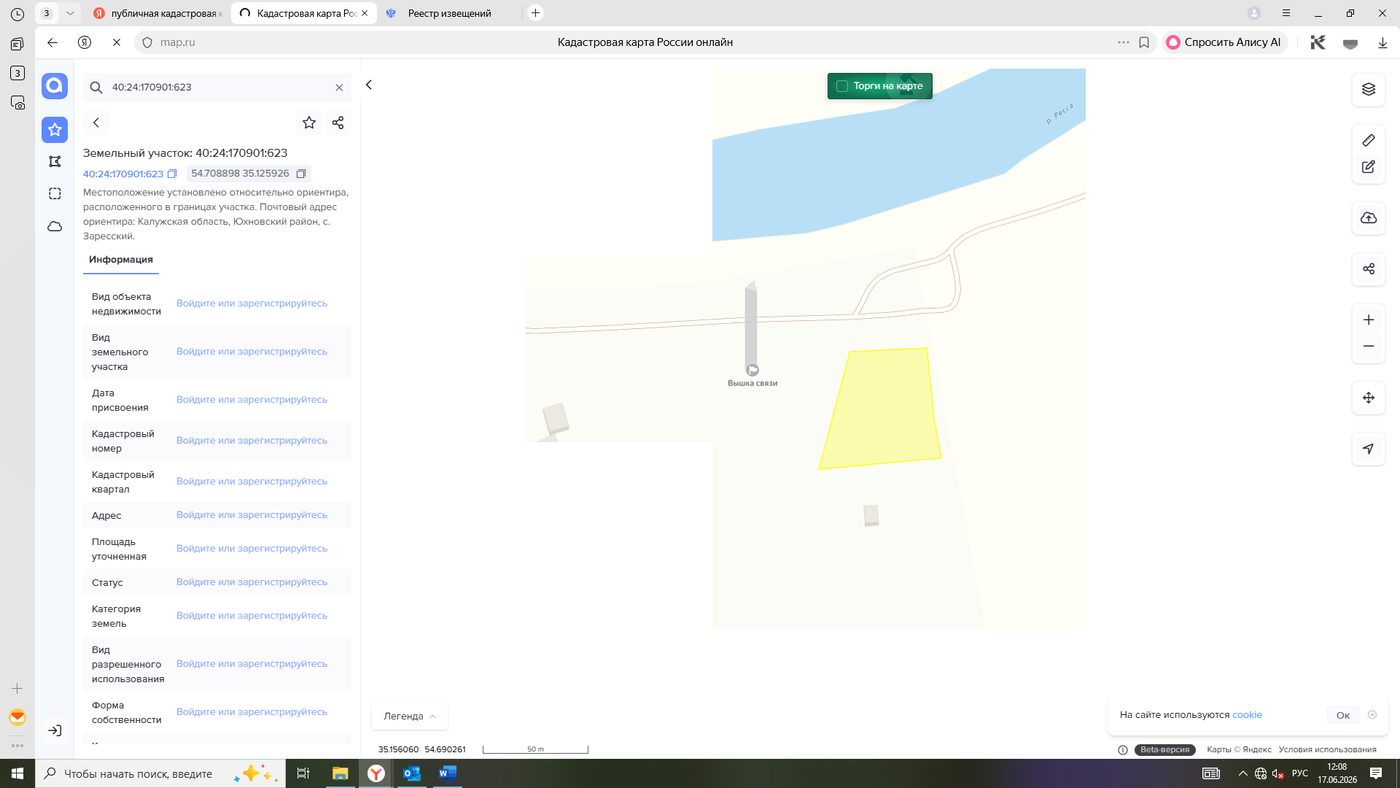Clear the cadastral number search field

pos(339,87)
